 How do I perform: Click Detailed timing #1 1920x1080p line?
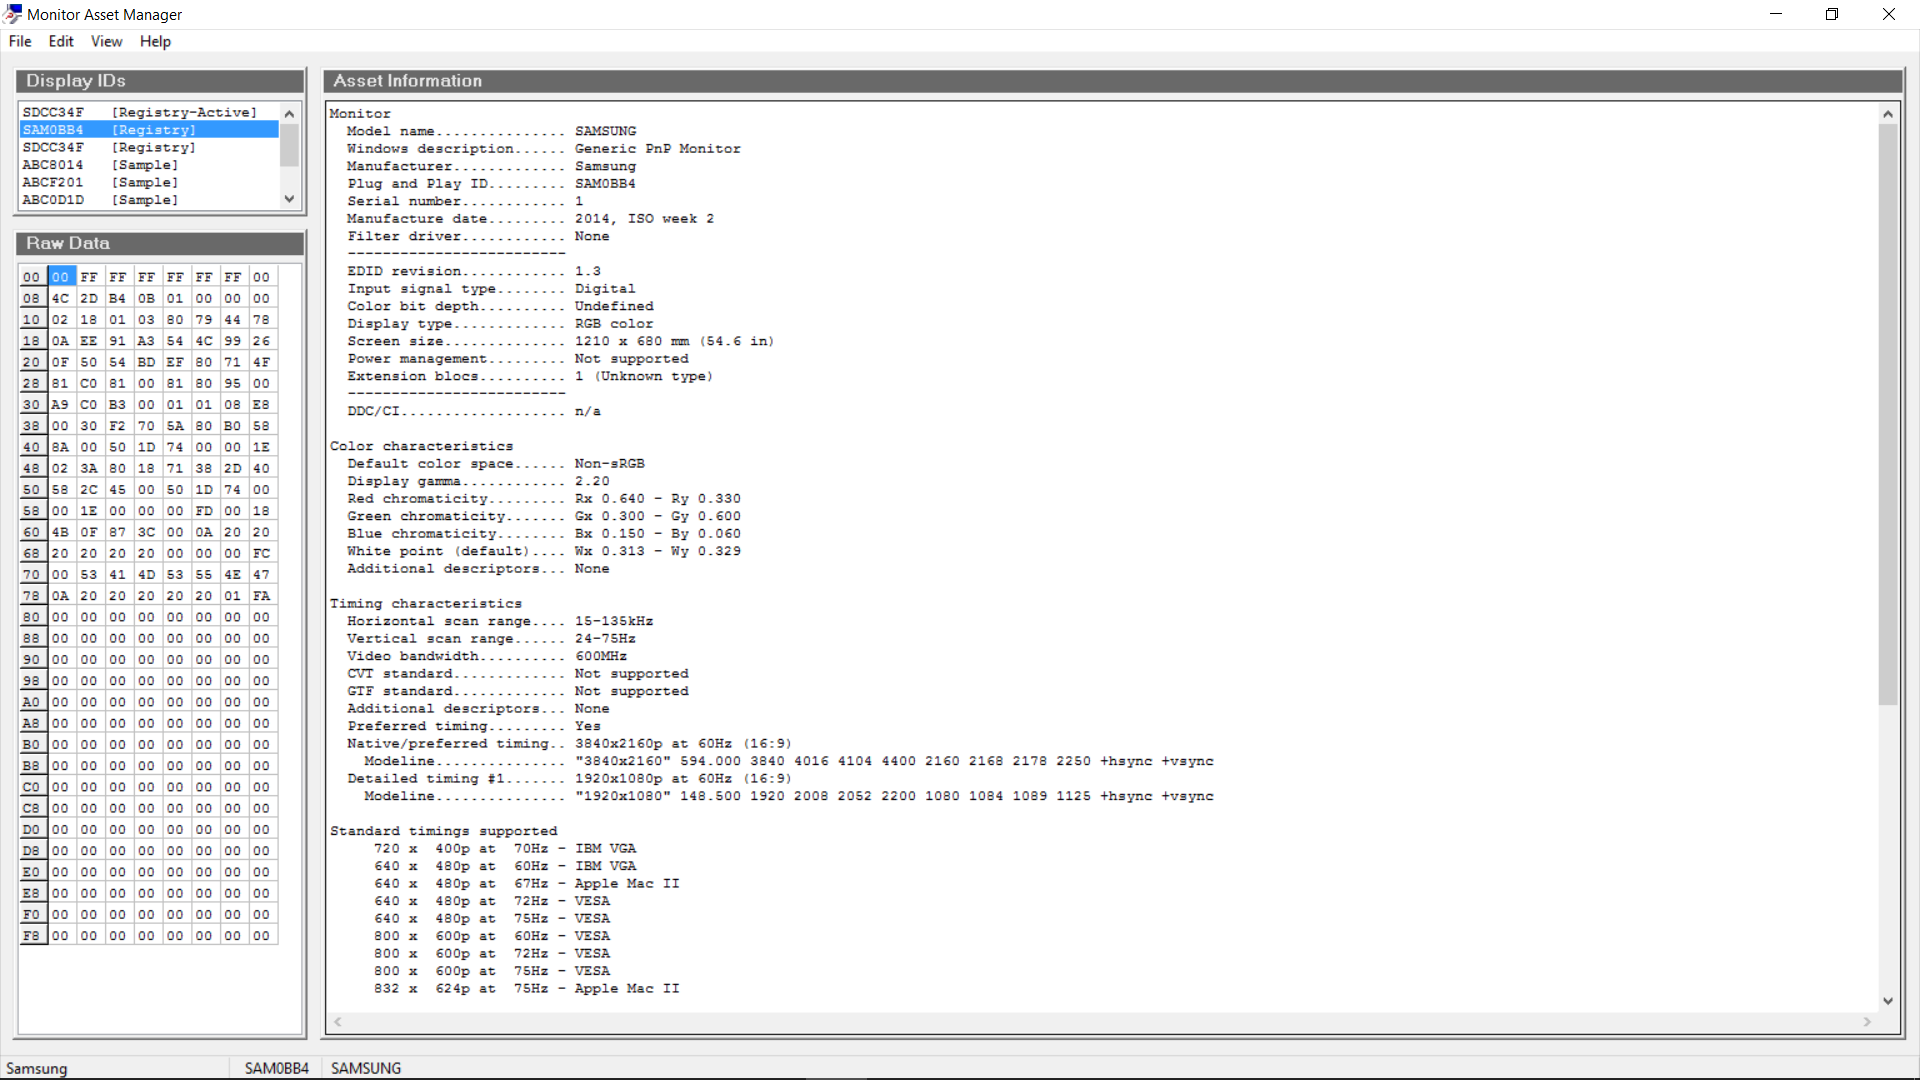(569, 779)
